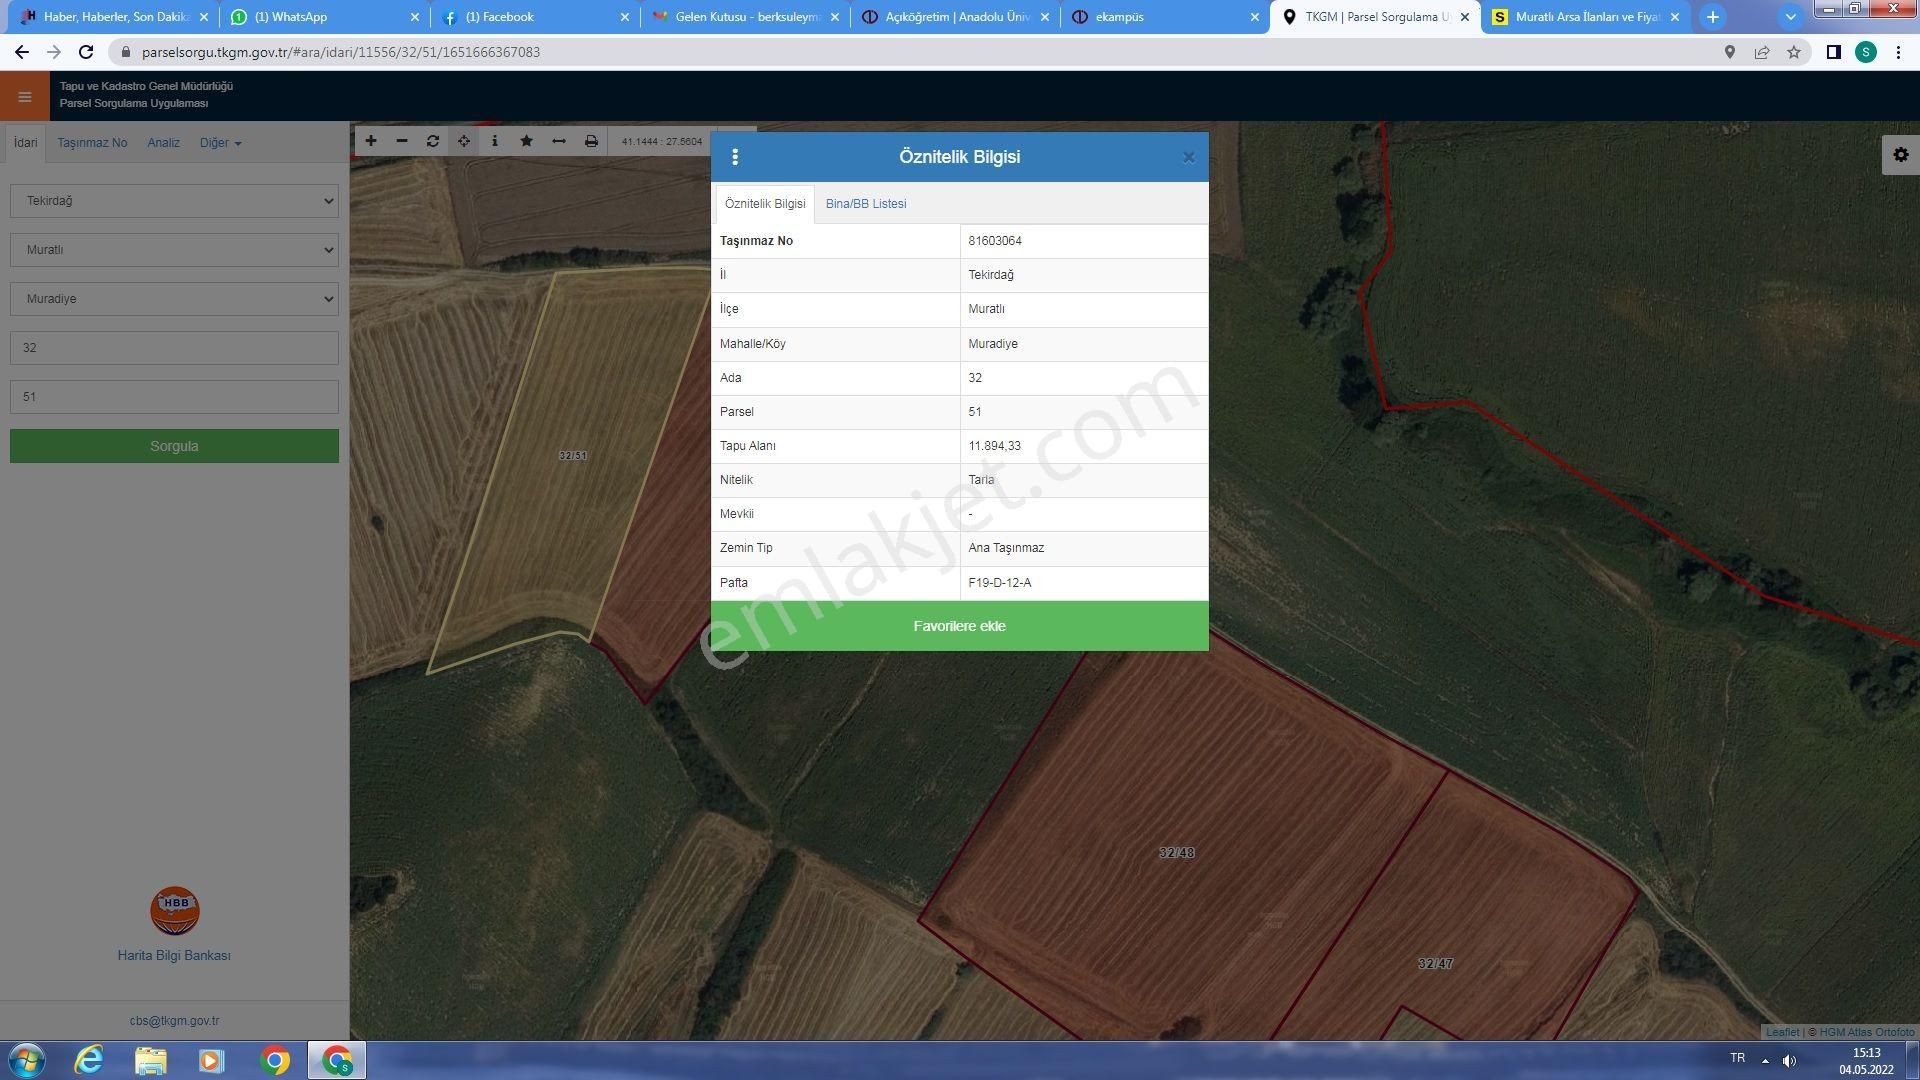Activate the locate/crosshair map tool
The height and width of the screenshot is (1080, 1920).
(x=464, y=141)
